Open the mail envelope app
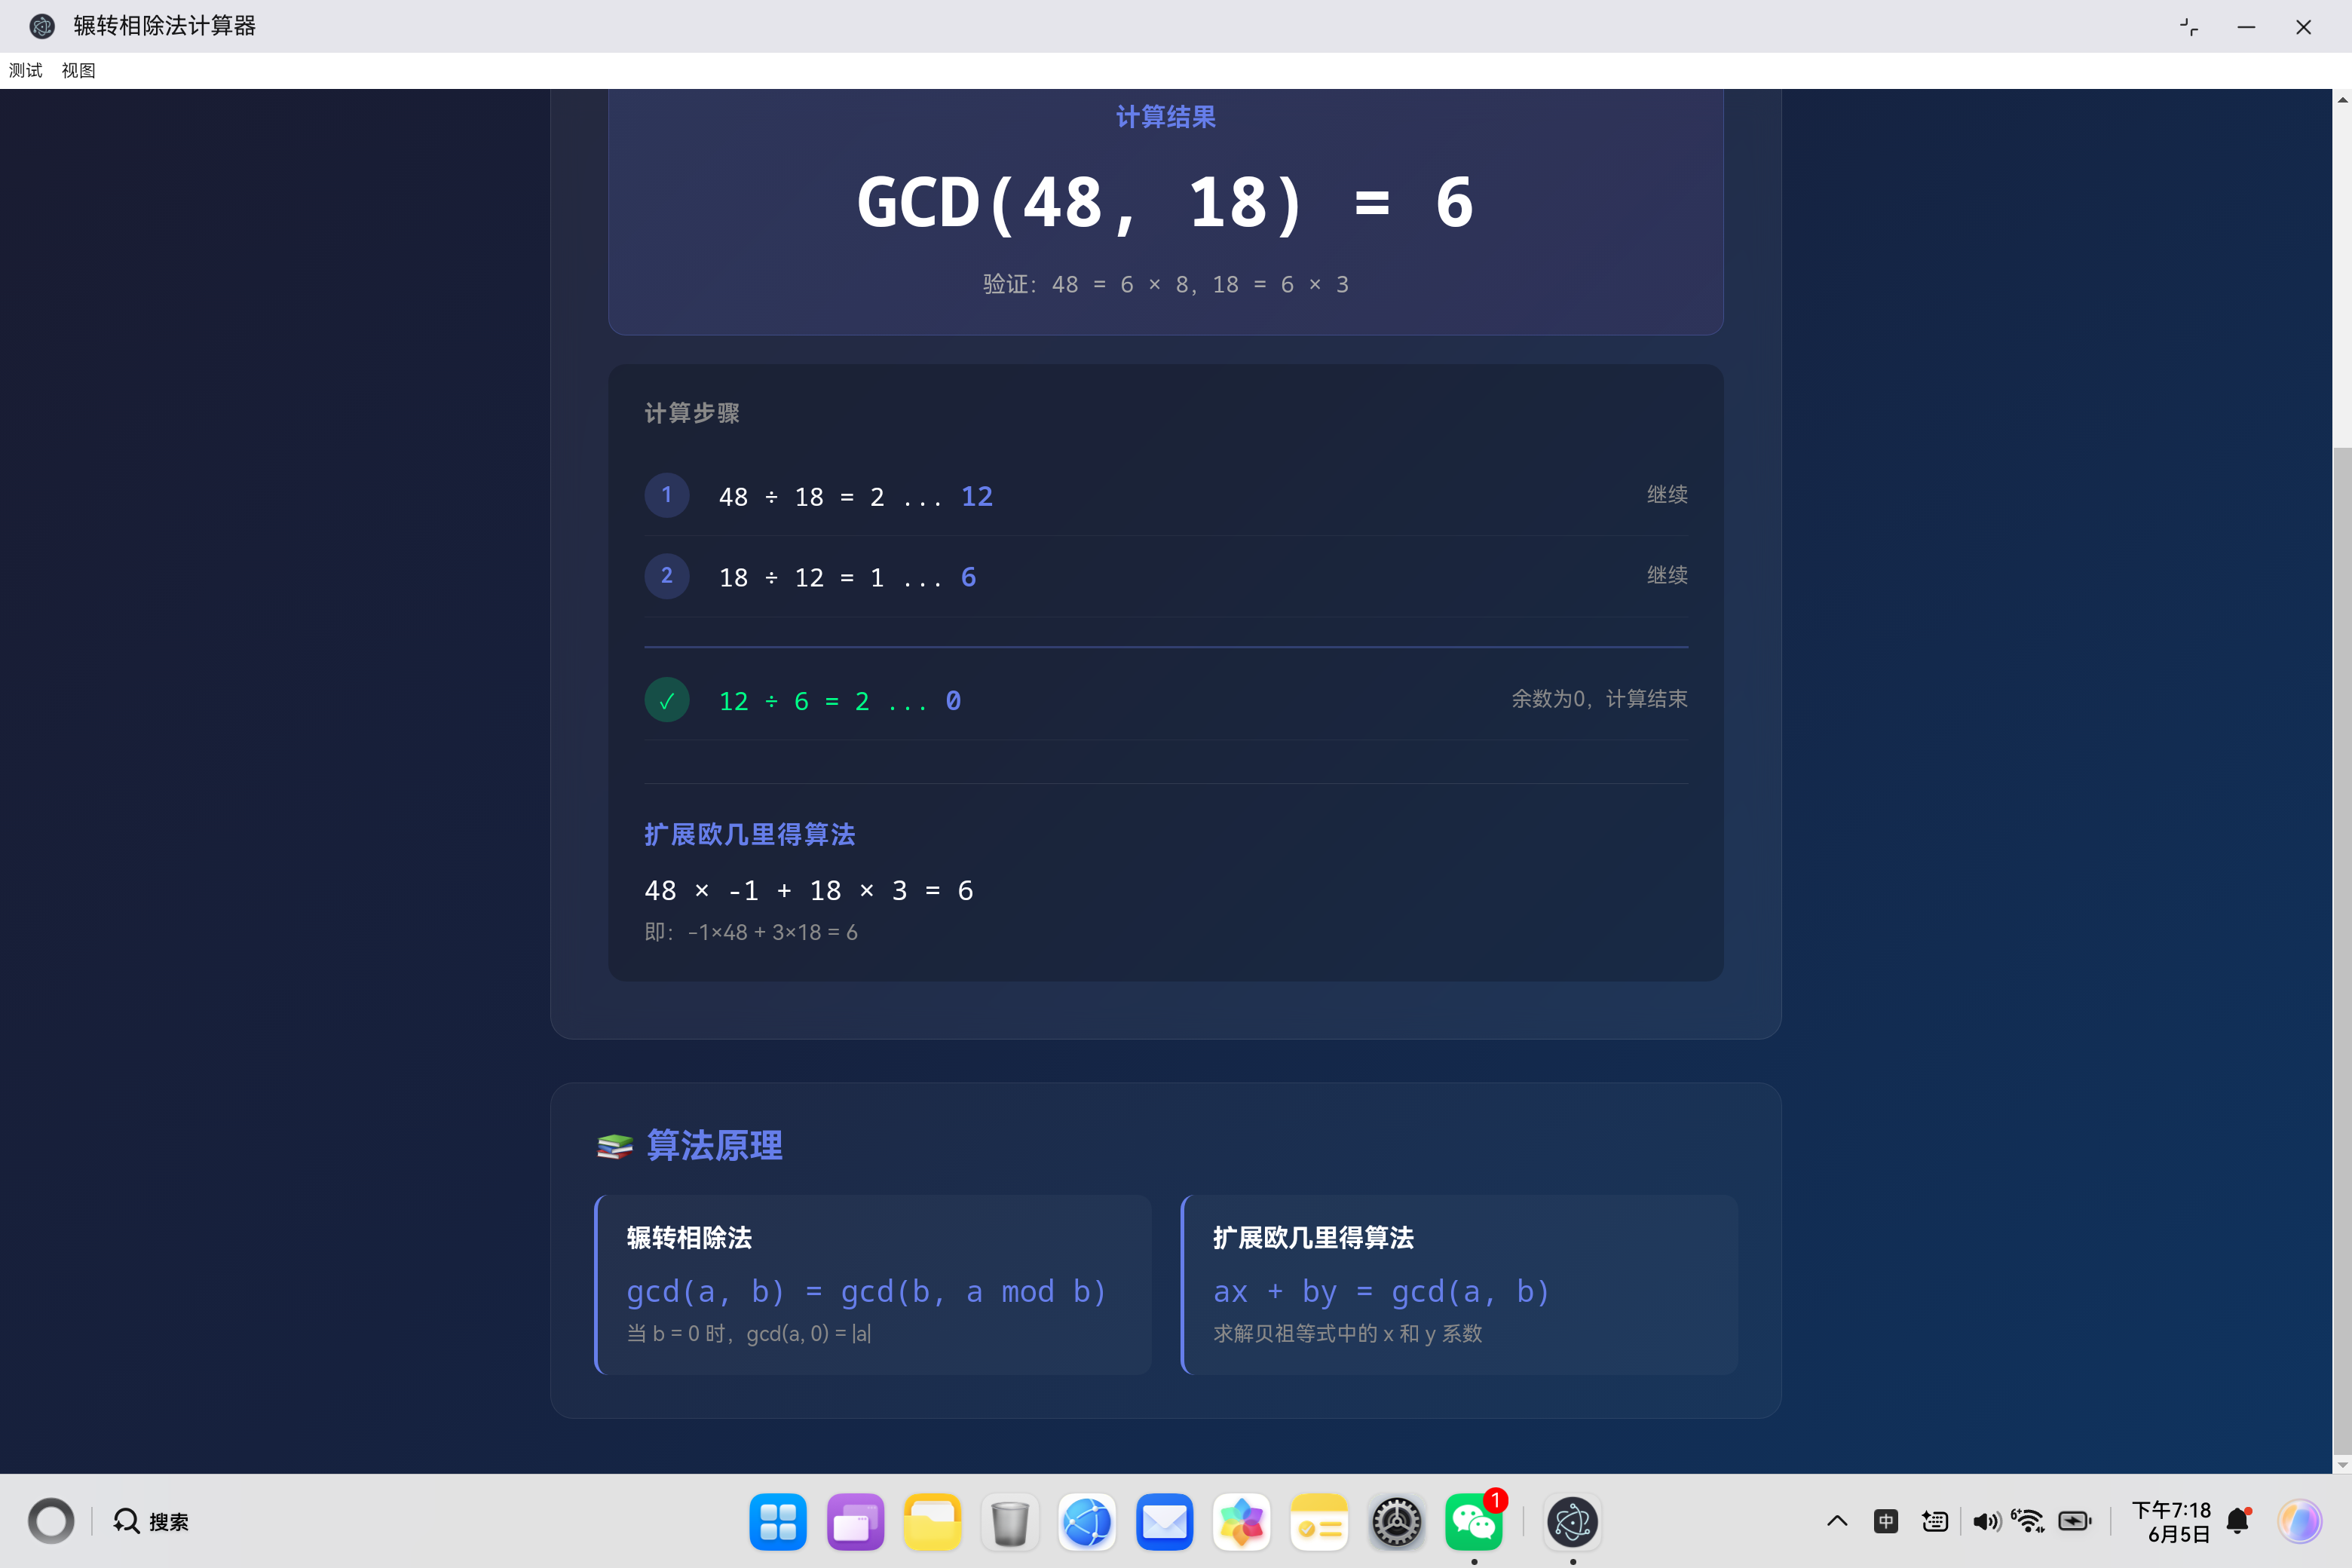 1164,1522
